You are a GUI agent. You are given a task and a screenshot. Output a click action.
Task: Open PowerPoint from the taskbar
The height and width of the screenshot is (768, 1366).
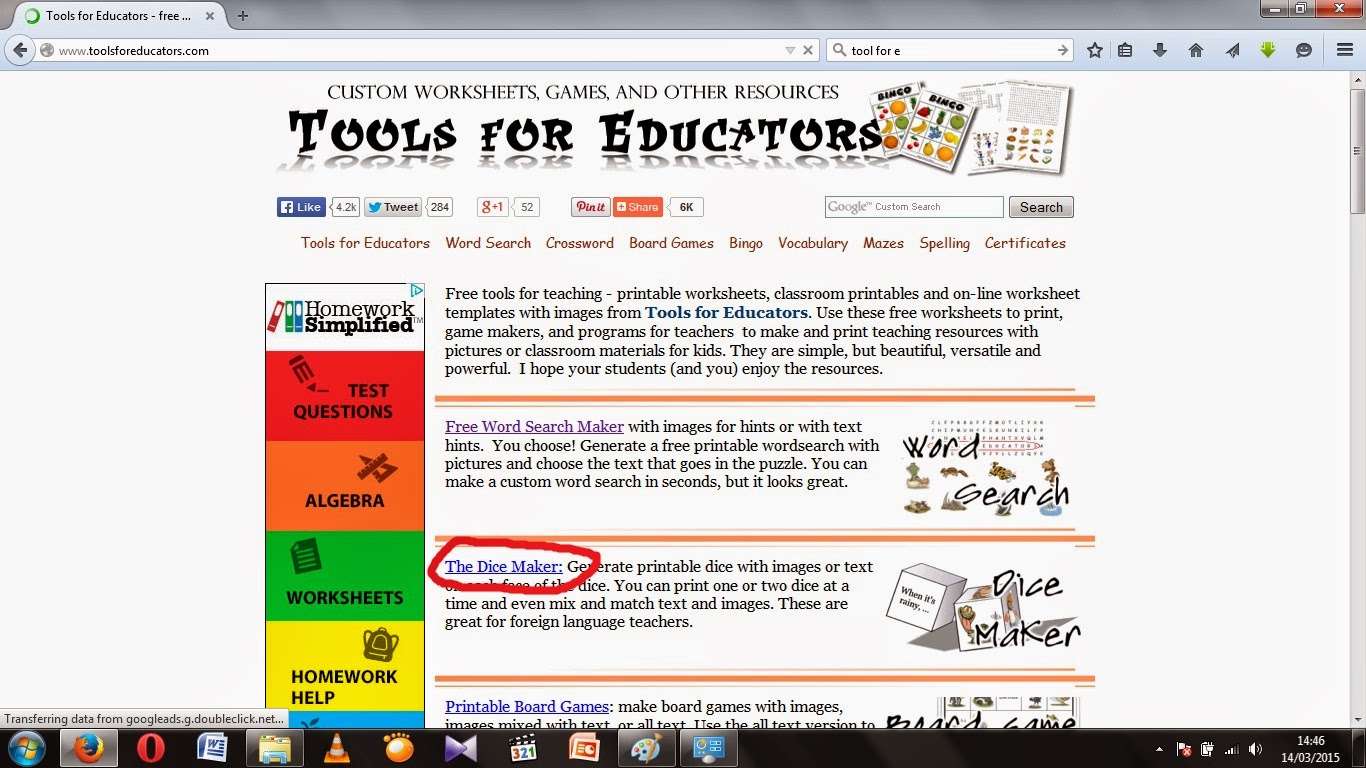(x=584, y=748)
